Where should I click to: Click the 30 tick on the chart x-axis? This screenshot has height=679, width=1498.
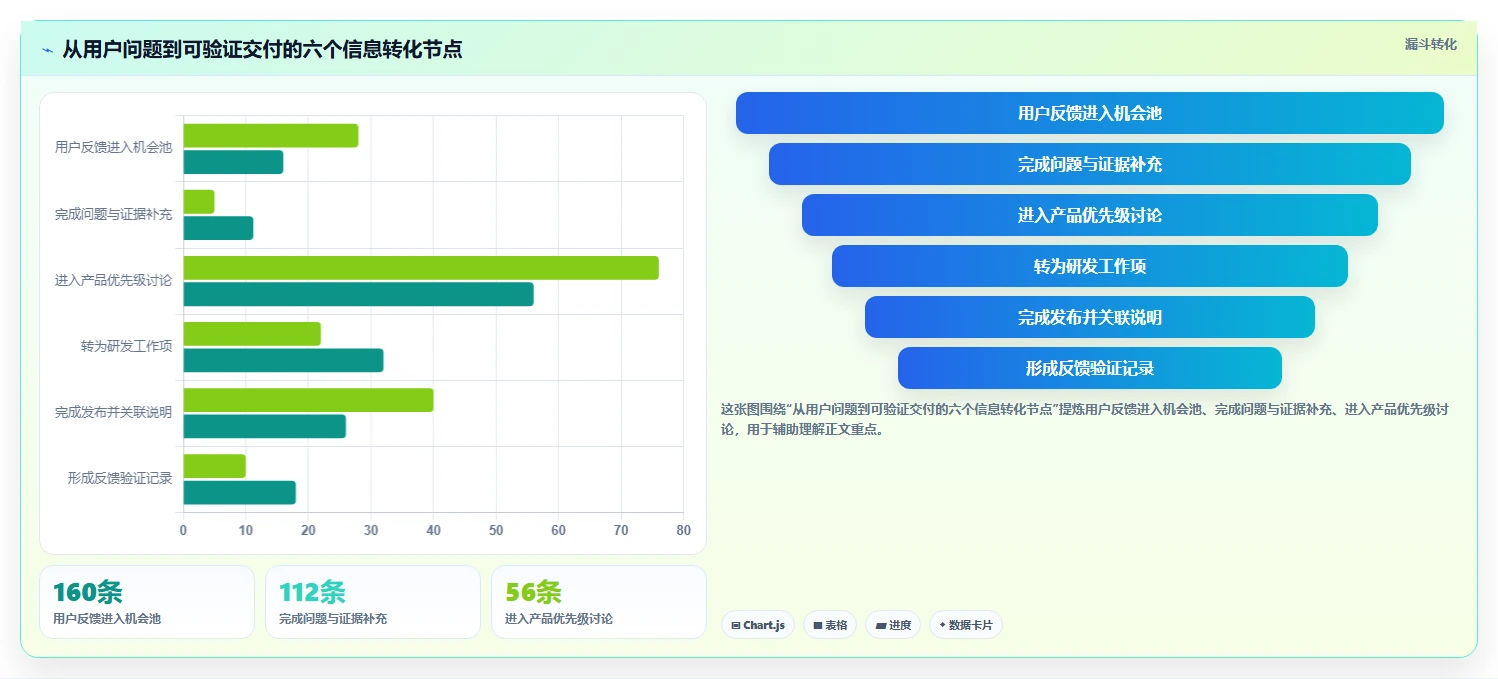click(371, 531)
